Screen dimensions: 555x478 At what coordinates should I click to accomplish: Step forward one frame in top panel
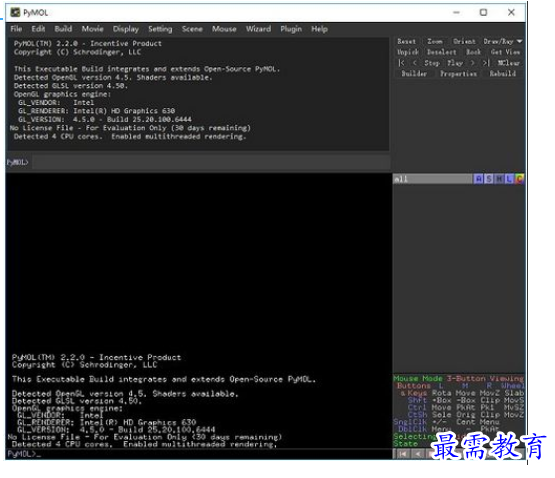tap(472, 63)
